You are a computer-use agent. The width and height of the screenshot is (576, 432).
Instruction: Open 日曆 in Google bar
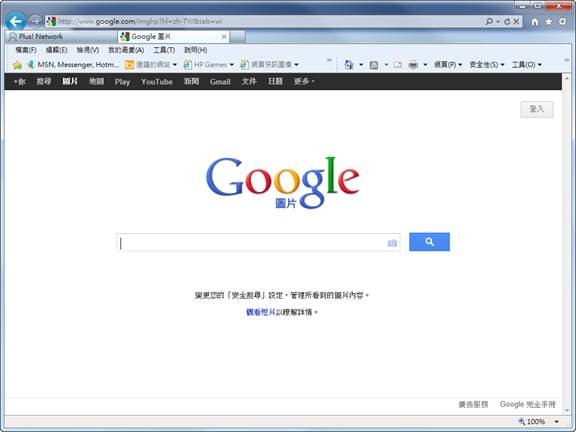(275, 82)
